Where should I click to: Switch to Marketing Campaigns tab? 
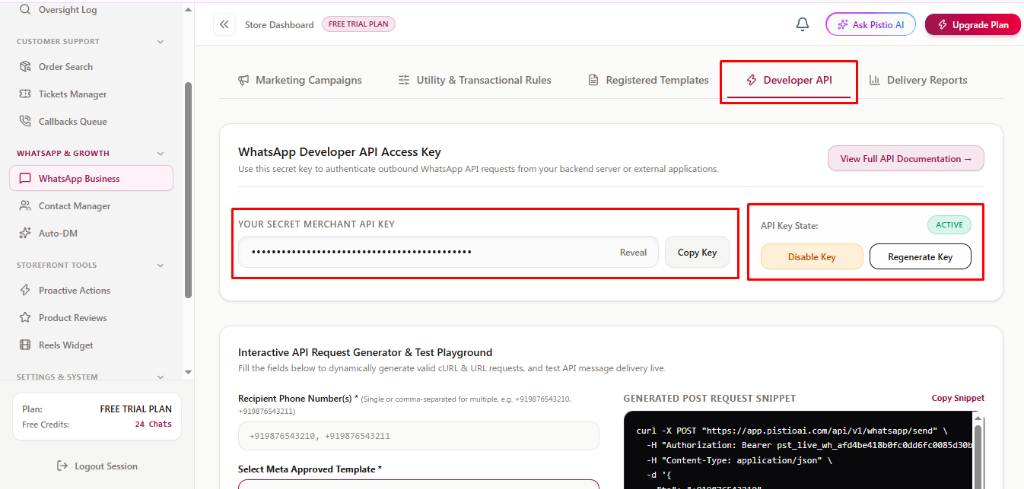300,80
